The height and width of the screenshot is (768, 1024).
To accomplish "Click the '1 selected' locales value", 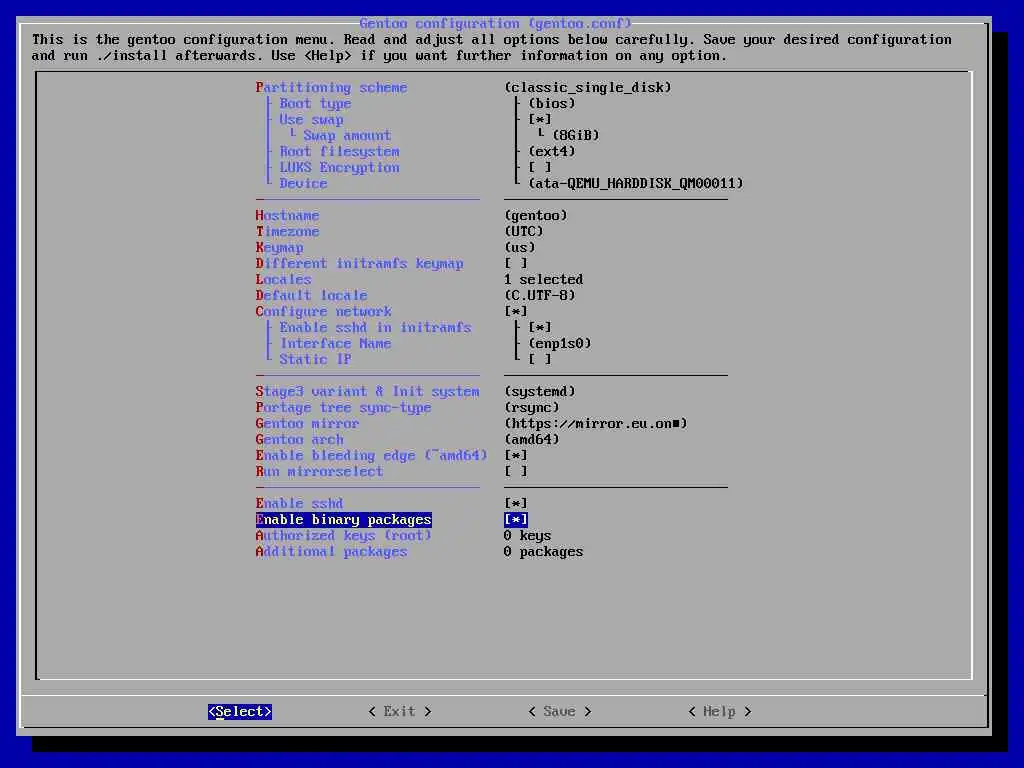I will pos(543,280).
